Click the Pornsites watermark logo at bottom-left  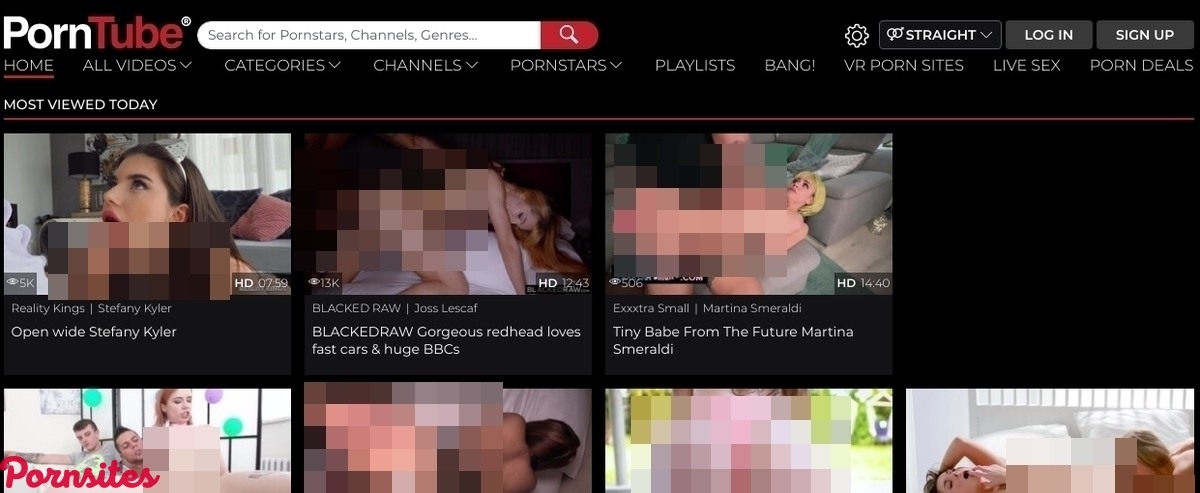click(x=80, y=474)
